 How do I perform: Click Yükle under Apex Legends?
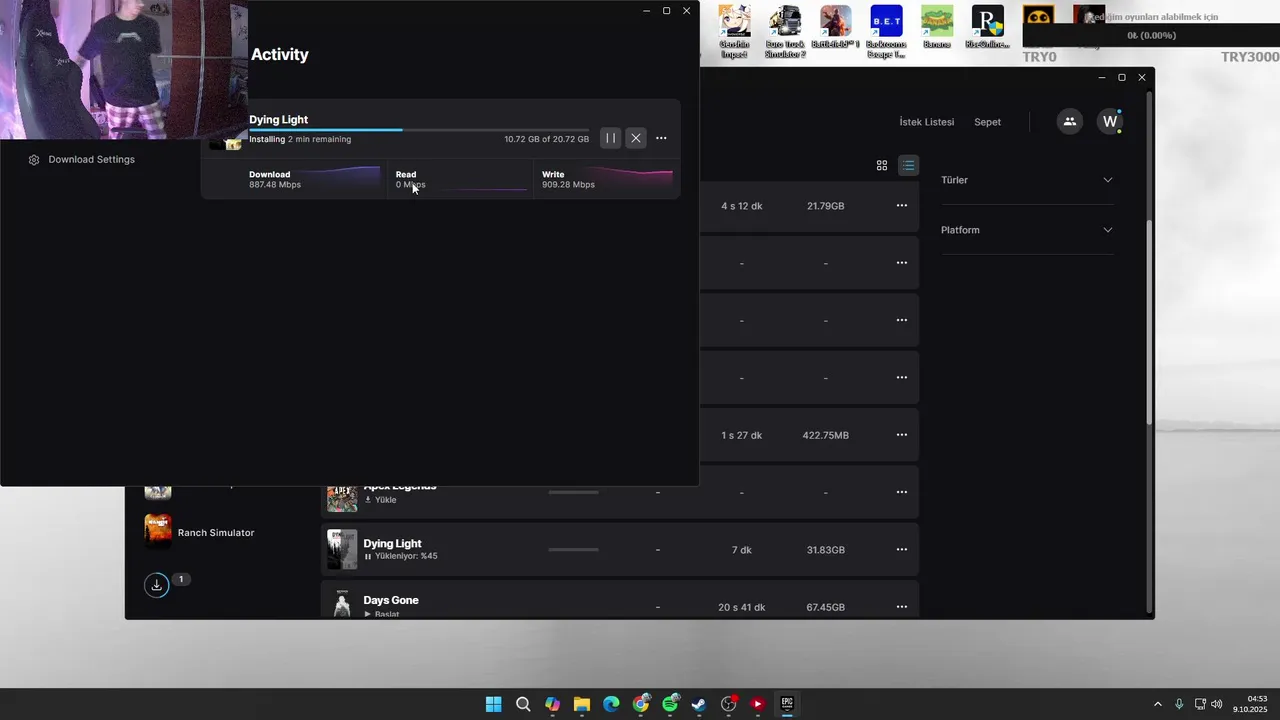pos(381,500)
